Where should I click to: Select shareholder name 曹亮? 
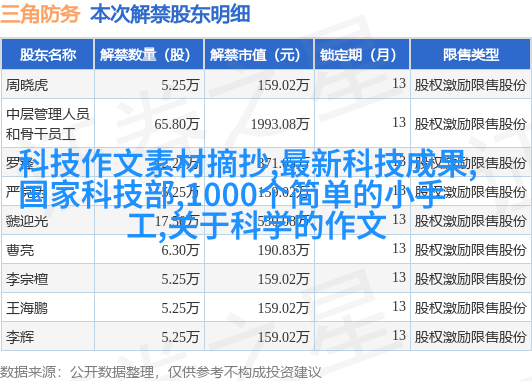point(20,250)
